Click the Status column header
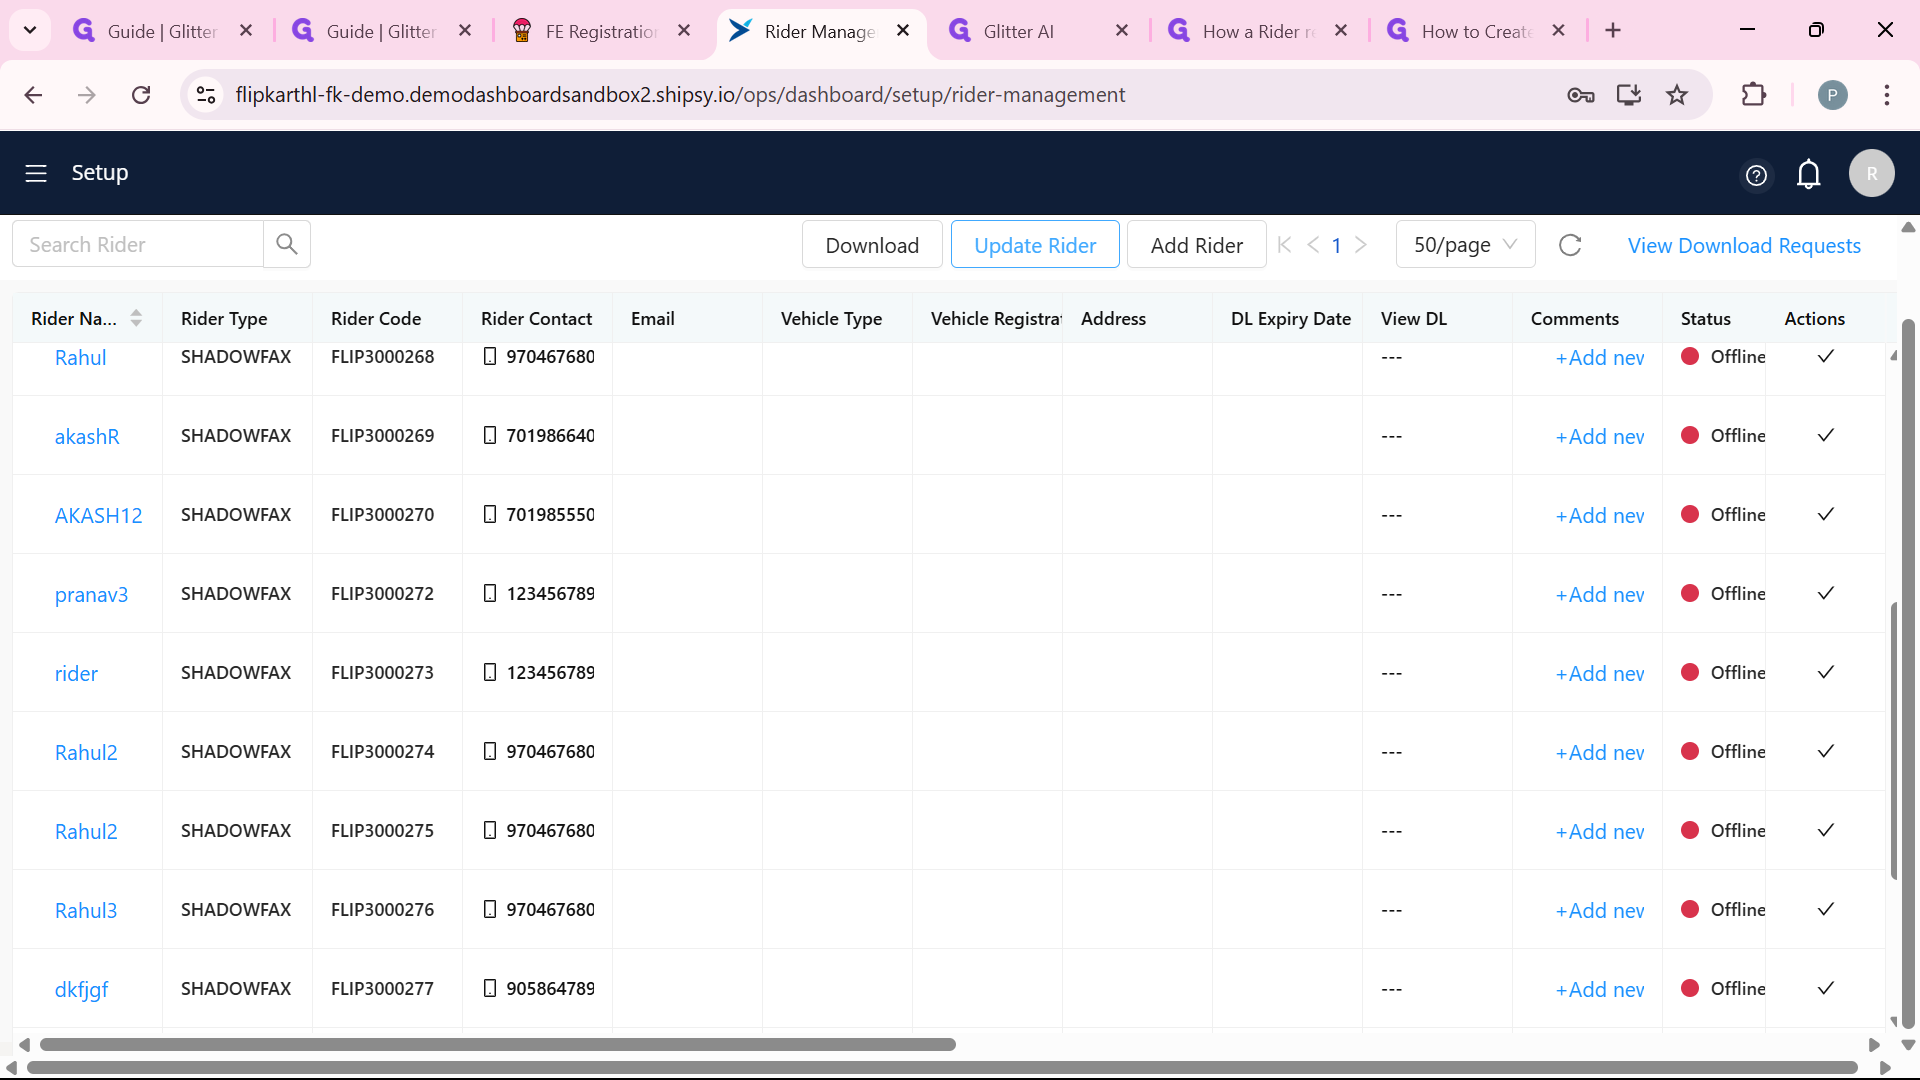1920x1080 pixels. (1706, 318)
